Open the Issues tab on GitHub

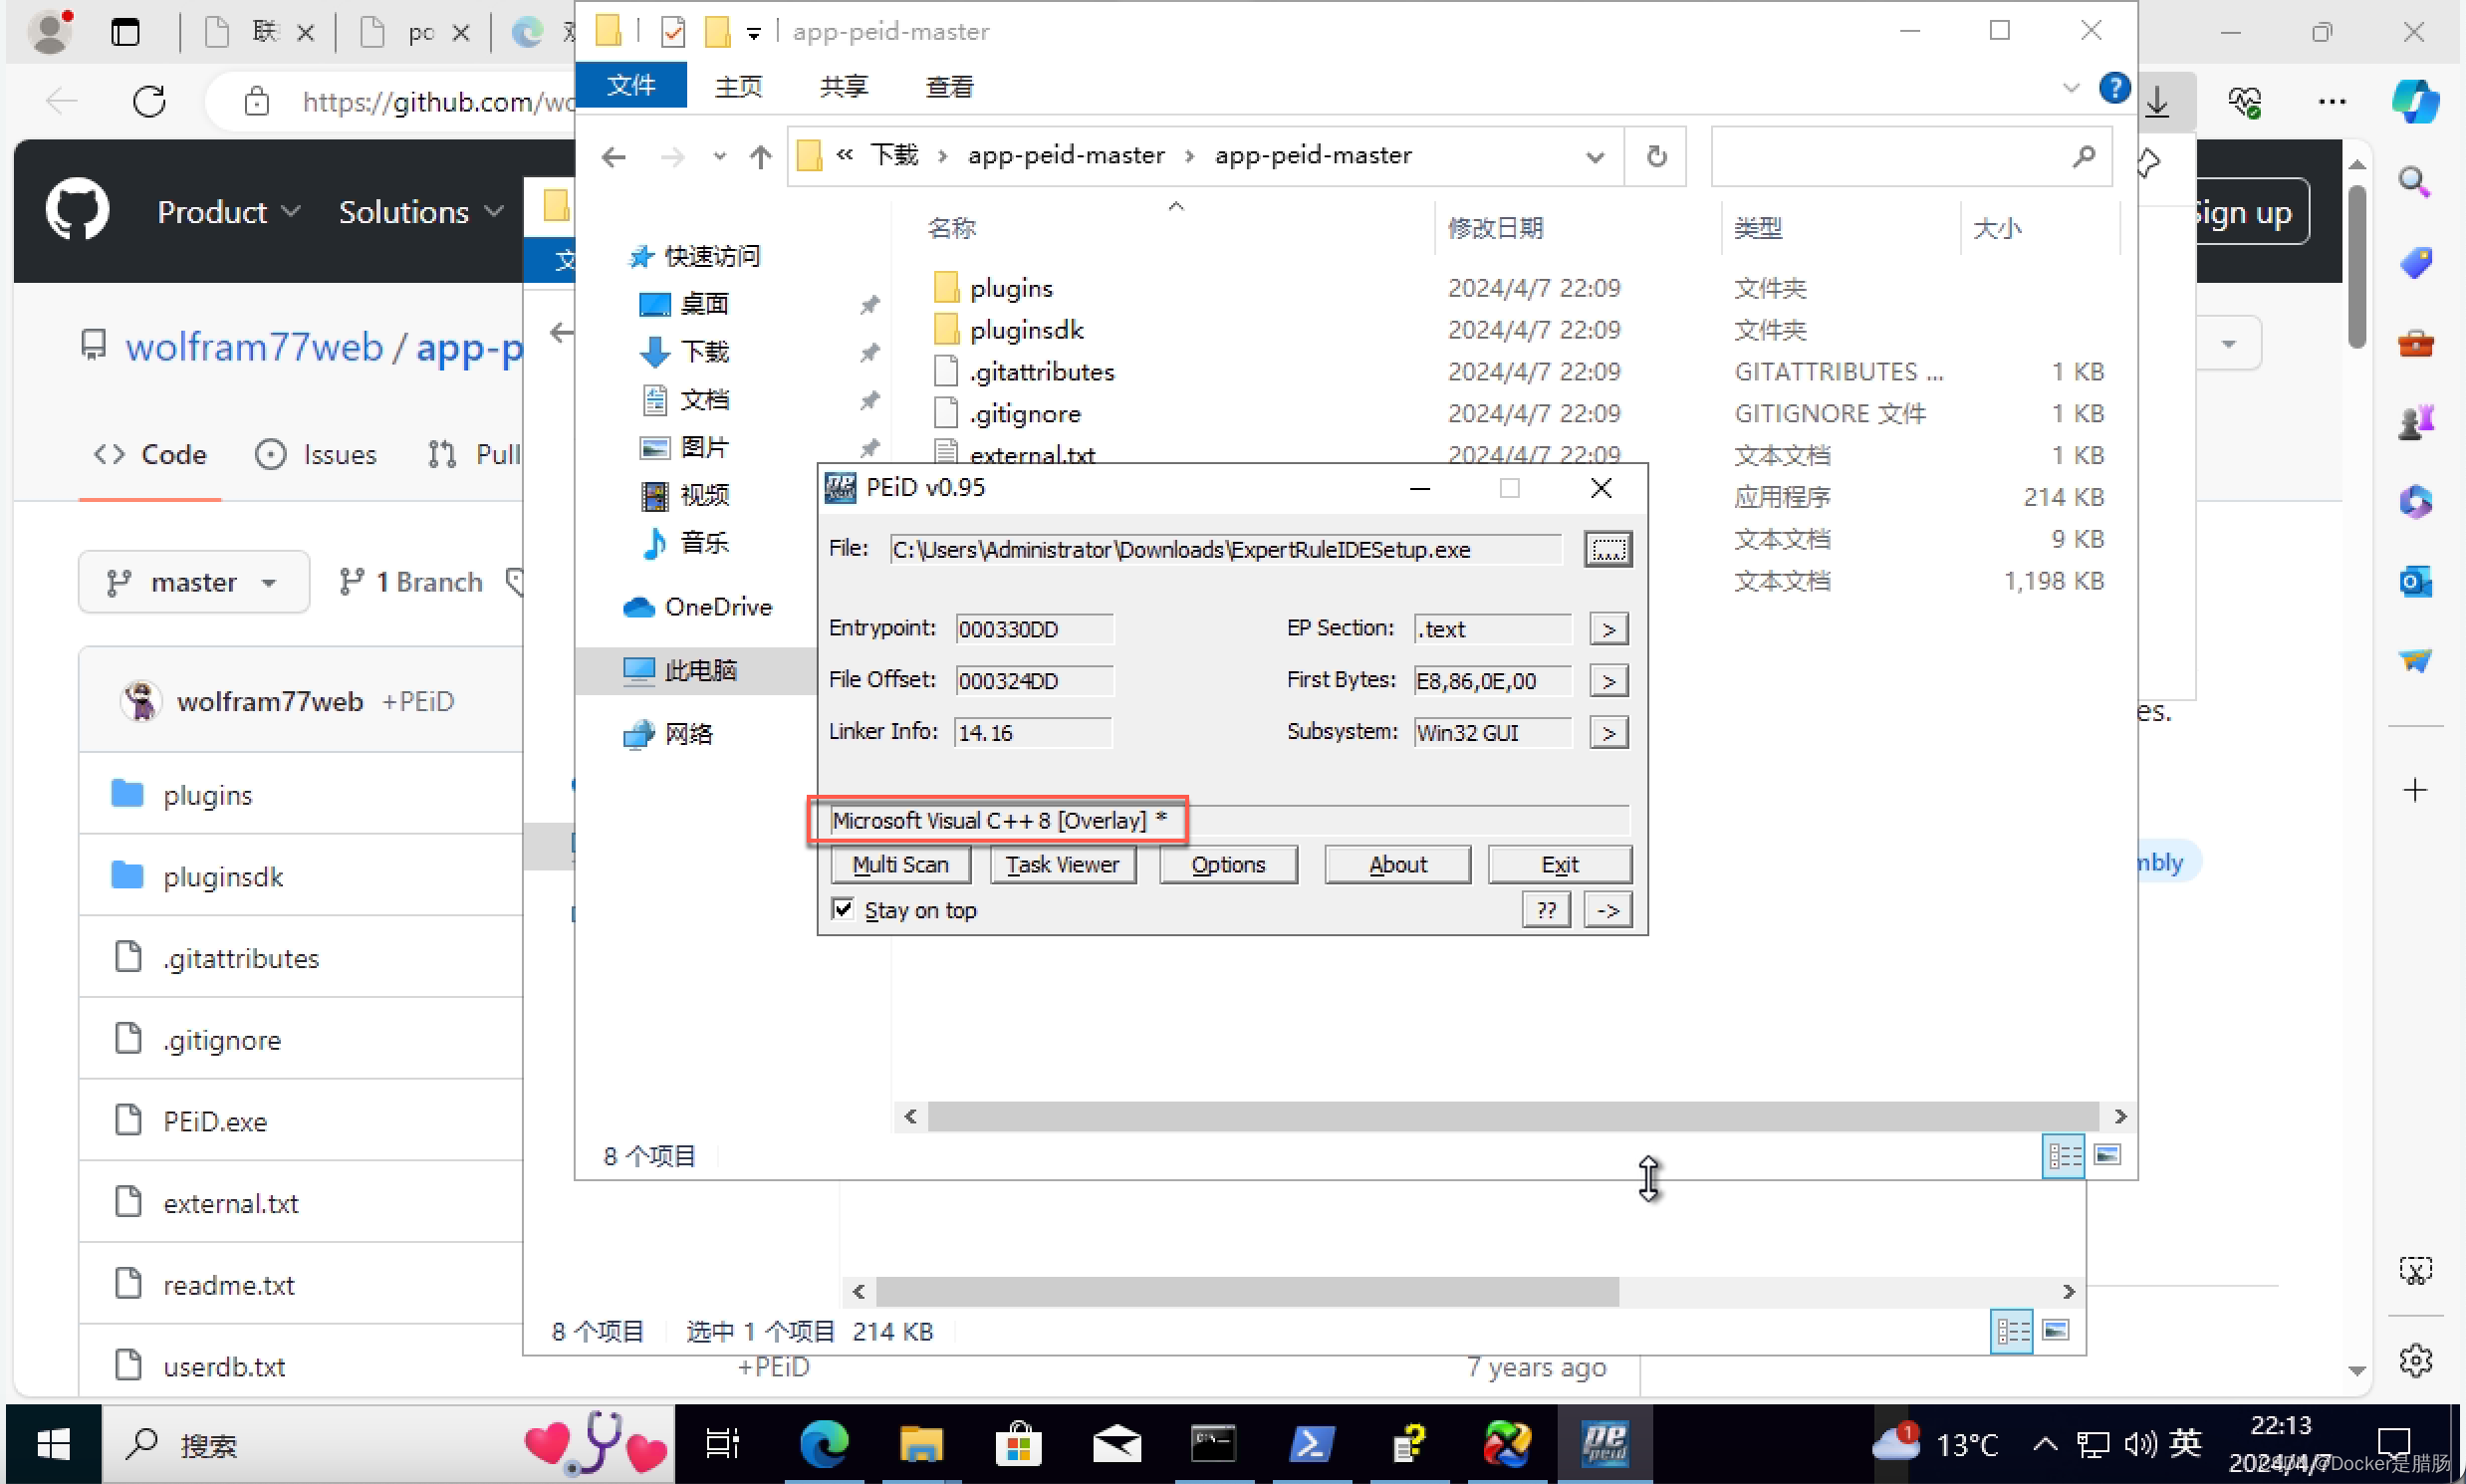[x=316, y=455]
